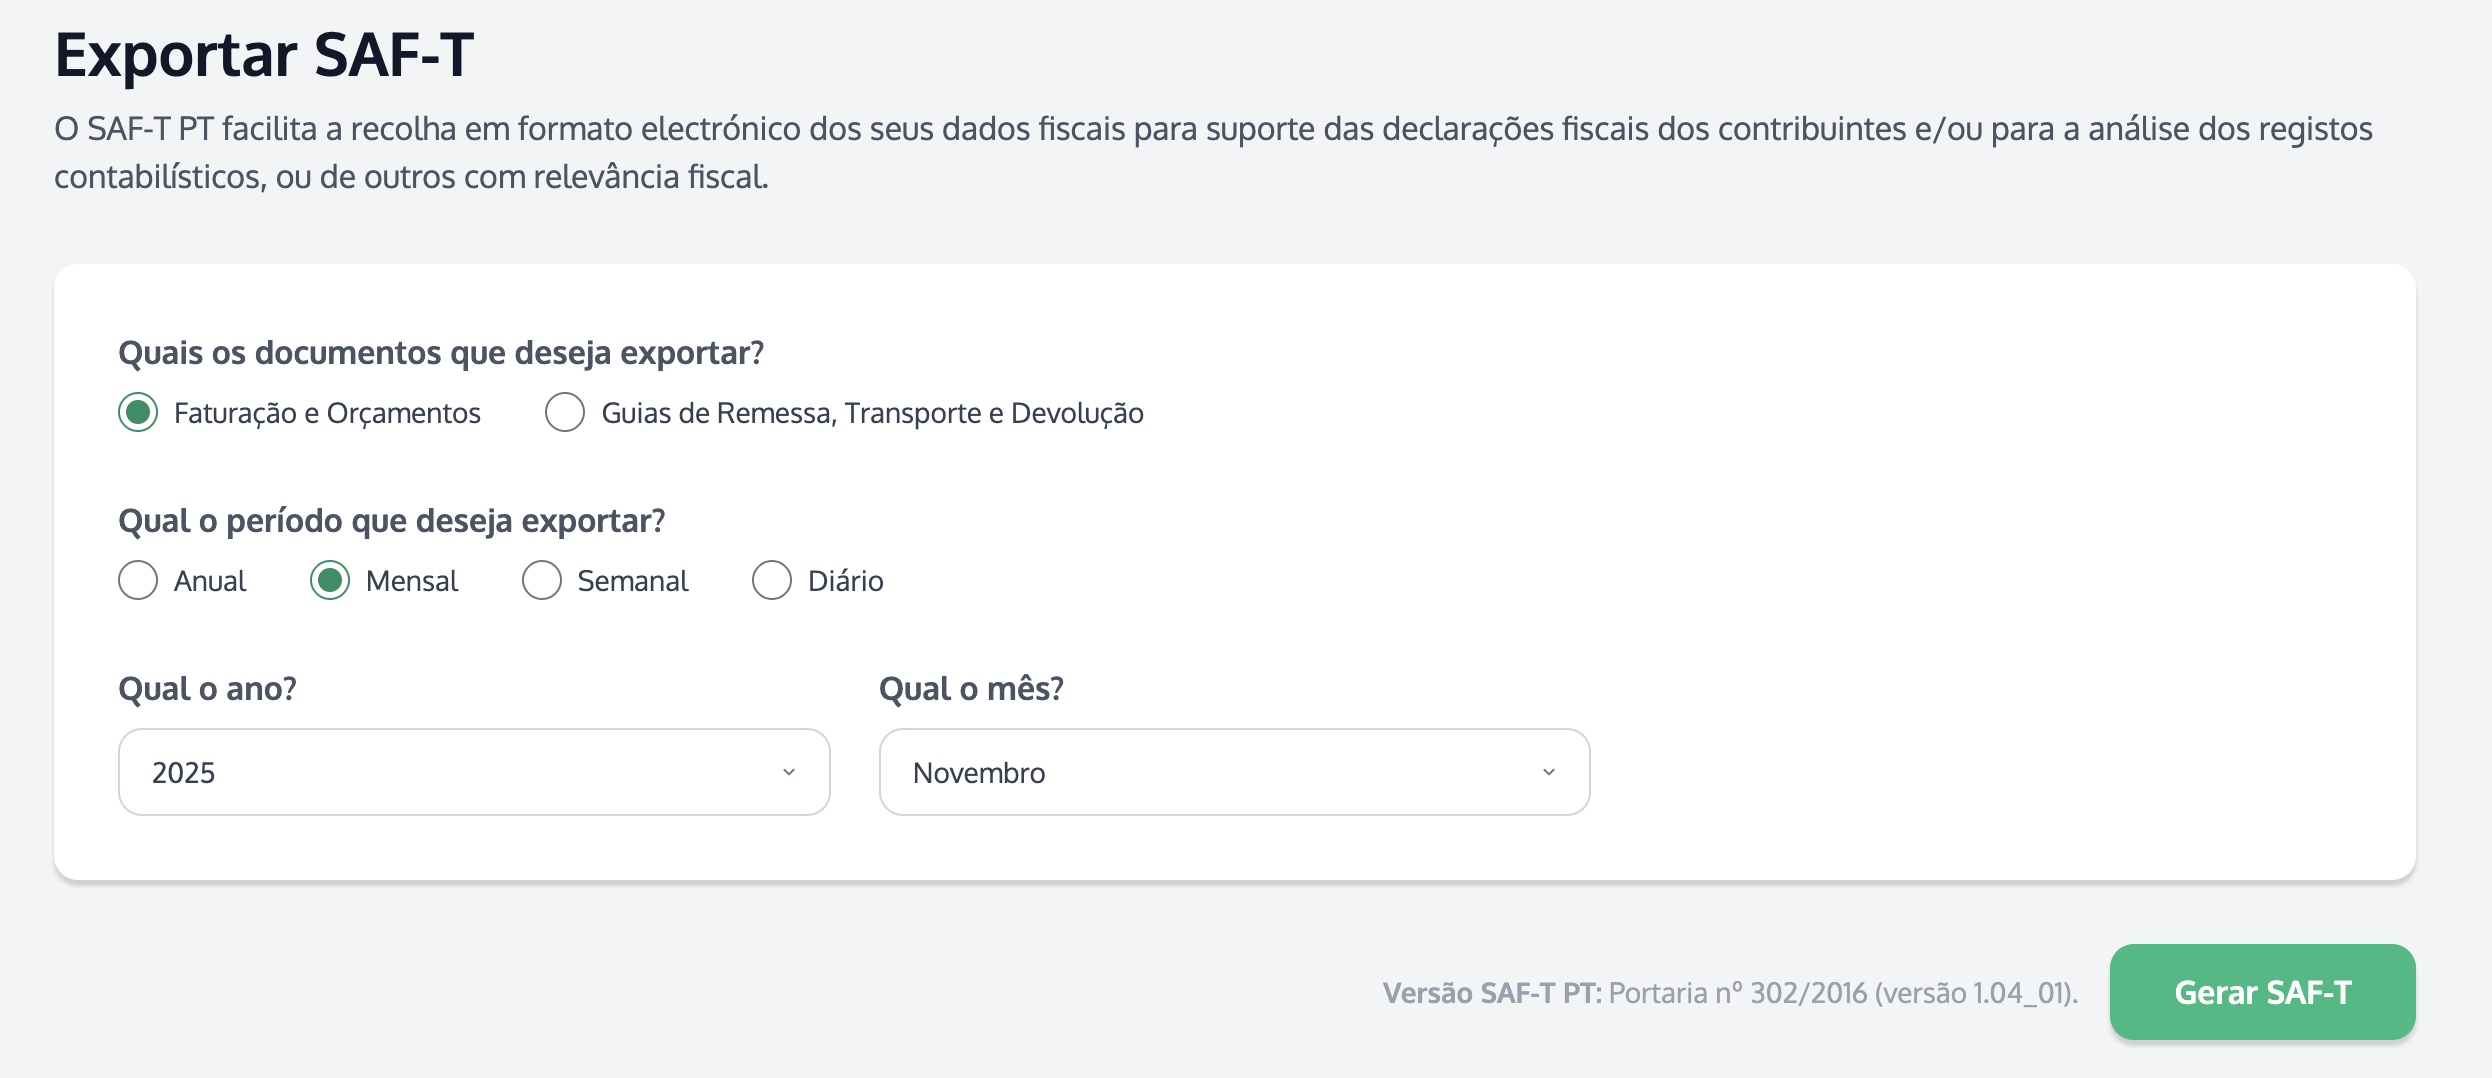Image resolution: width=2492 pixels, height=1078 pixels.
Task: Click the Diário radio circle
Action: click(772, 580)
